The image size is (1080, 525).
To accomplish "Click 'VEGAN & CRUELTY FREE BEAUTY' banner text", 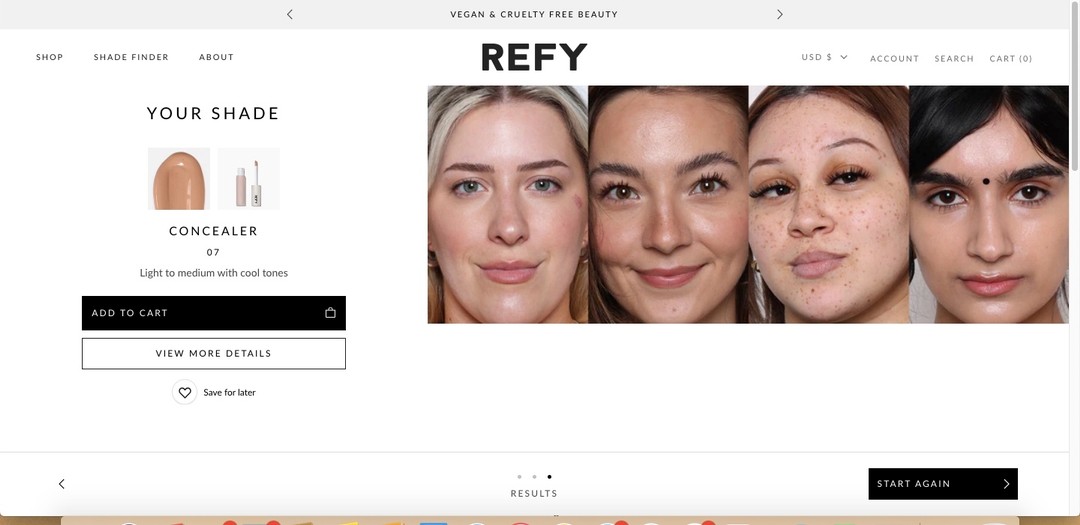I will pyautogui.click(x=534, y=14).
